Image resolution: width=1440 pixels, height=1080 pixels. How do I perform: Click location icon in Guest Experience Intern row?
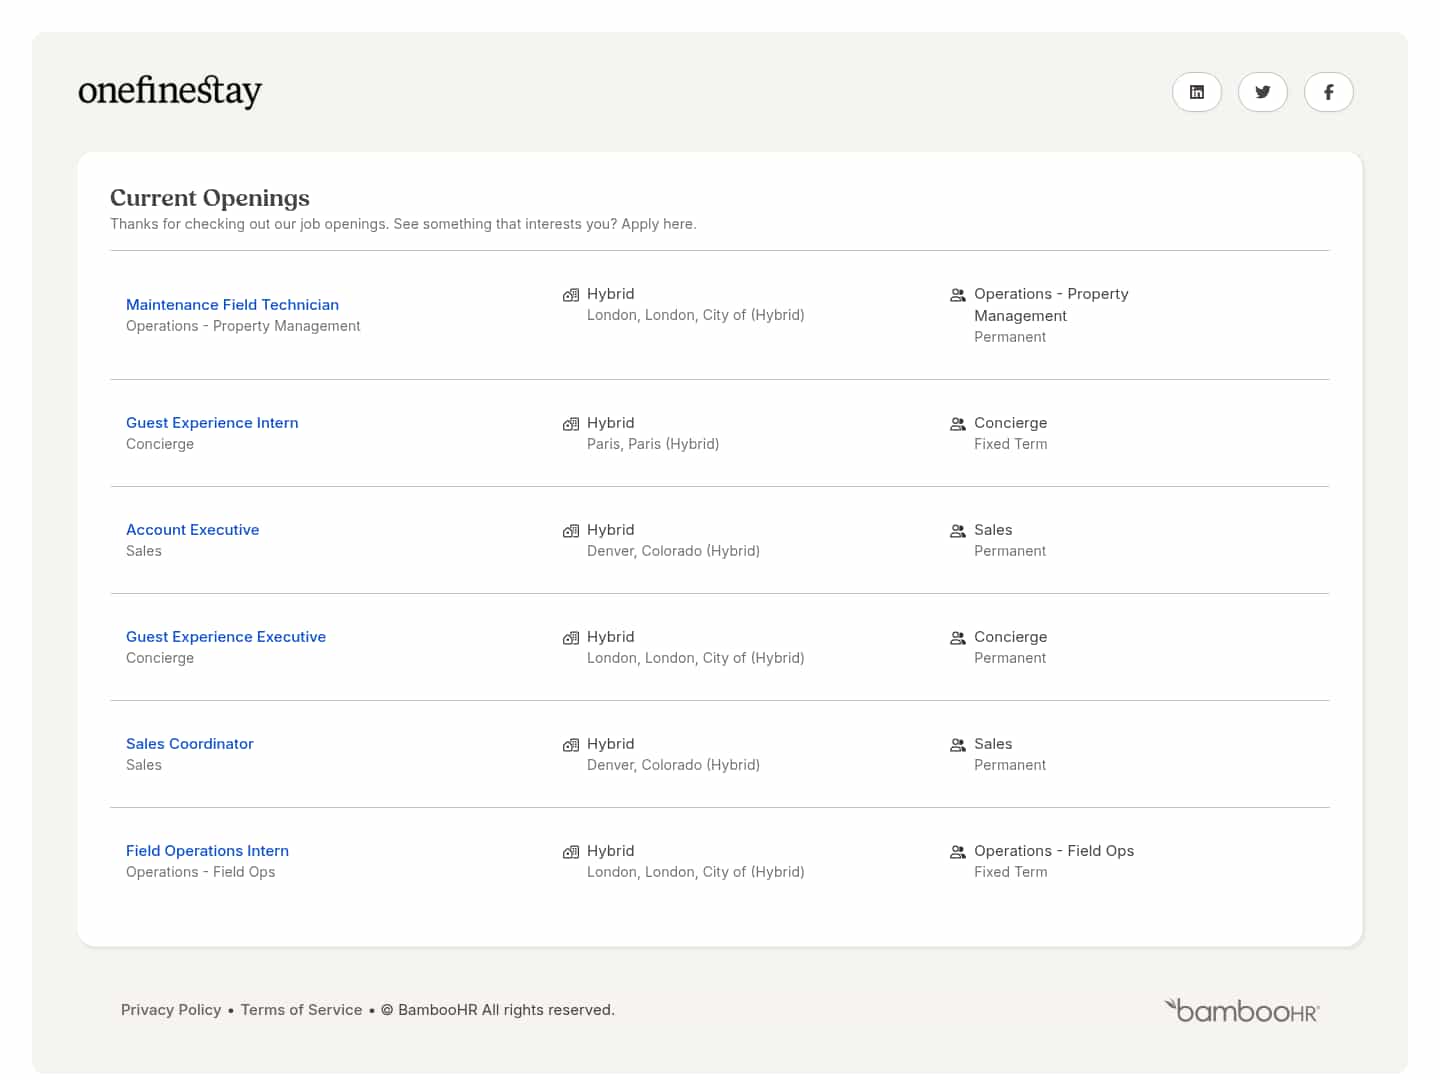point(571,424)
